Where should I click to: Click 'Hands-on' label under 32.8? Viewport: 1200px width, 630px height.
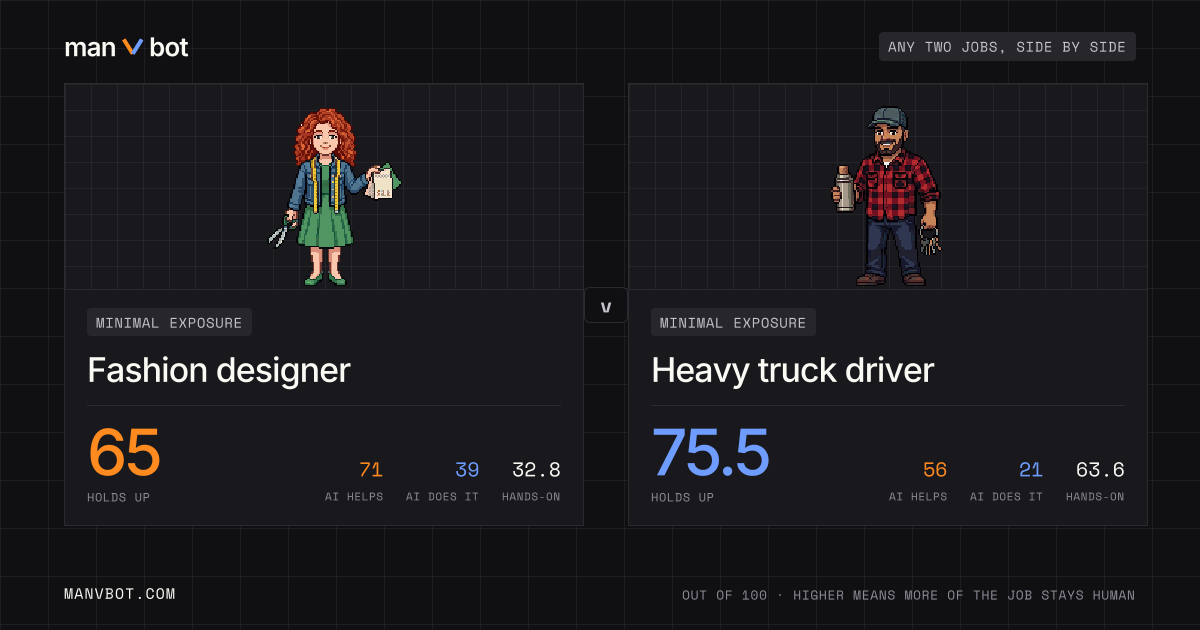[x=531, y=497]
